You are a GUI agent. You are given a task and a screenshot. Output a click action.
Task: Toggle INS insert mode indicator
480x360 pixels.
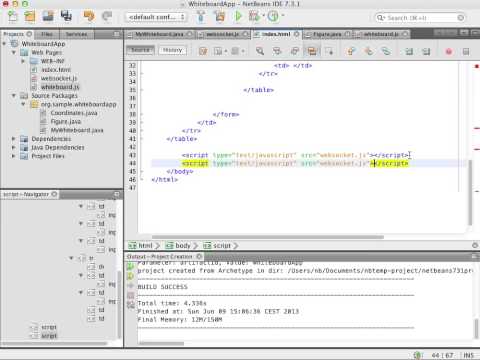point(468,355)
